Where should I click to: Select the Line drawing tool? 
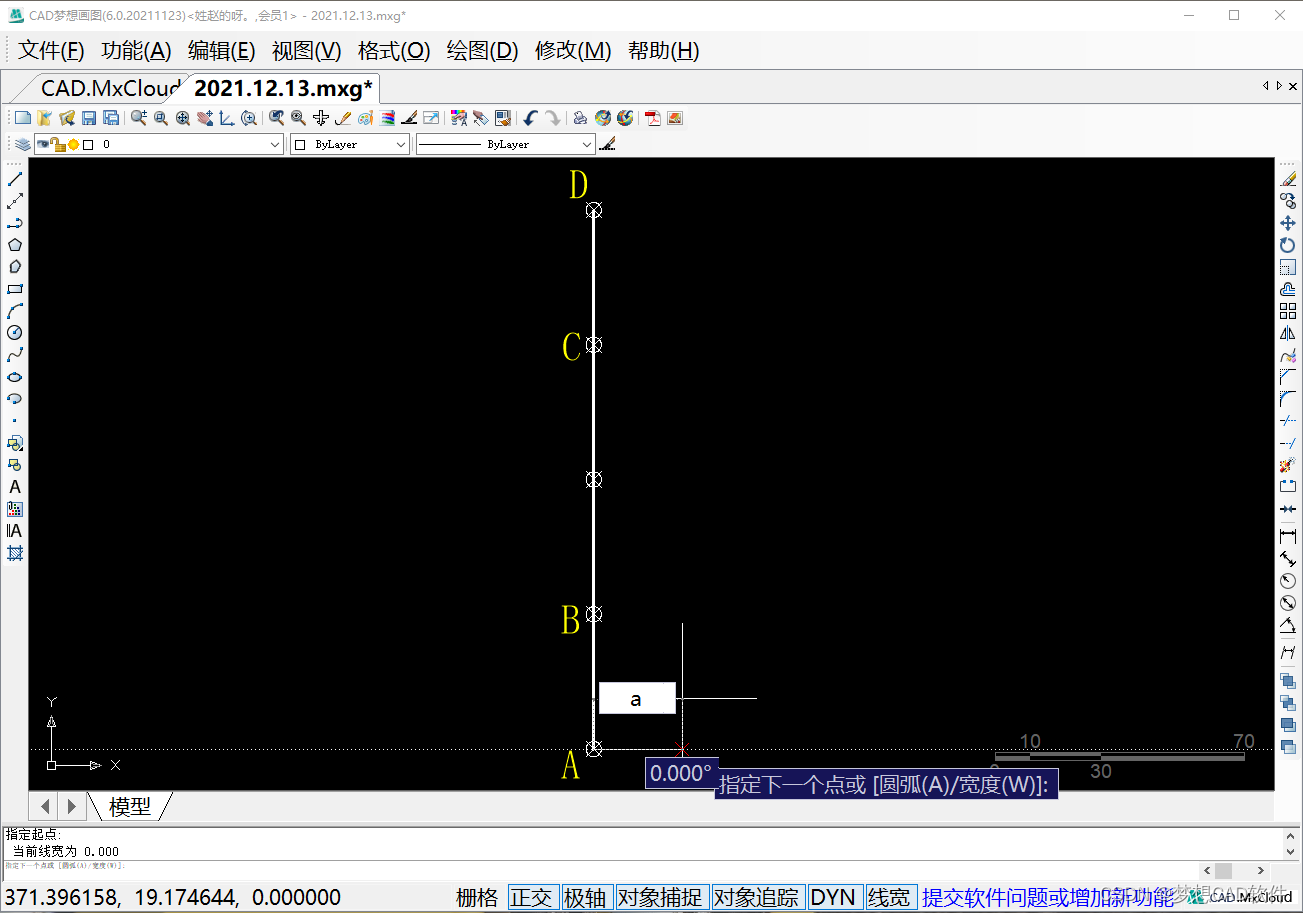[15, 179]
